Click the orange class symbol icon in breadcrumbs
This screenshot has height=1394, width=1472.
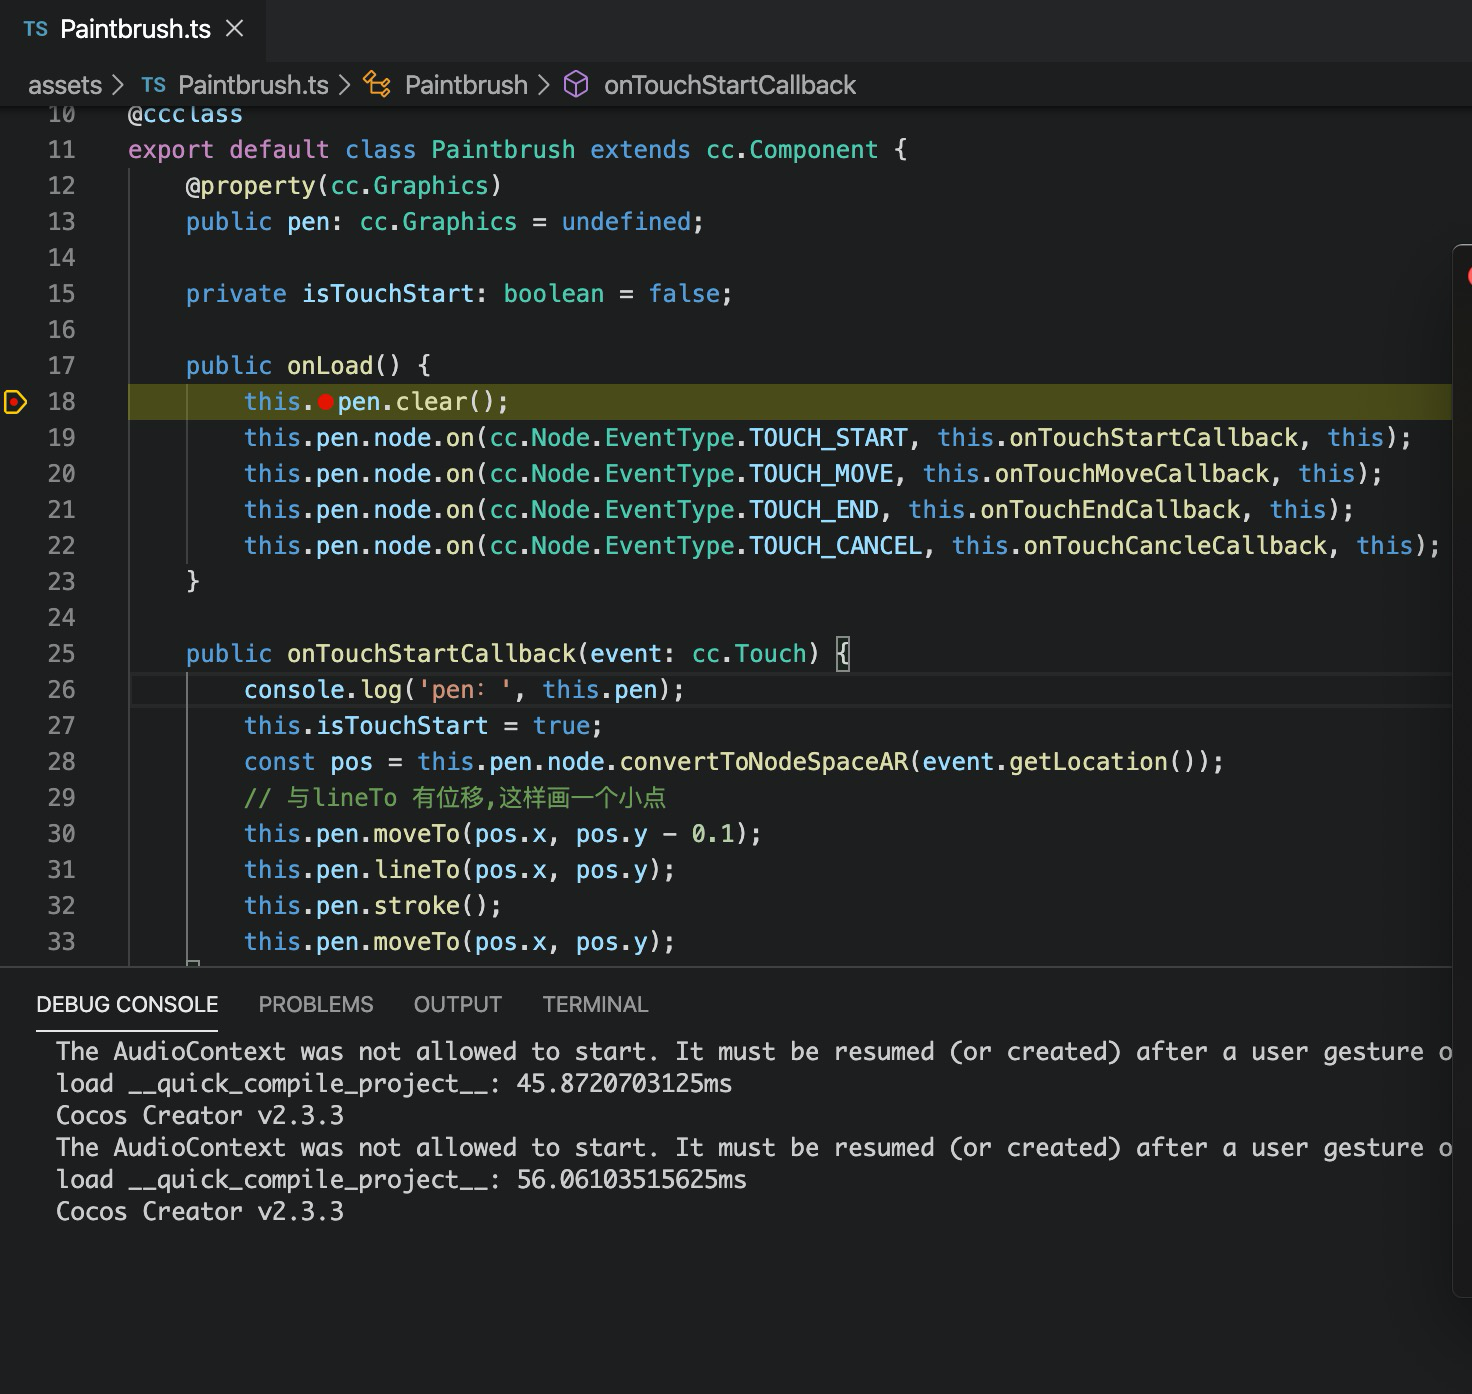pyautogui.click(x=377, y=85)
